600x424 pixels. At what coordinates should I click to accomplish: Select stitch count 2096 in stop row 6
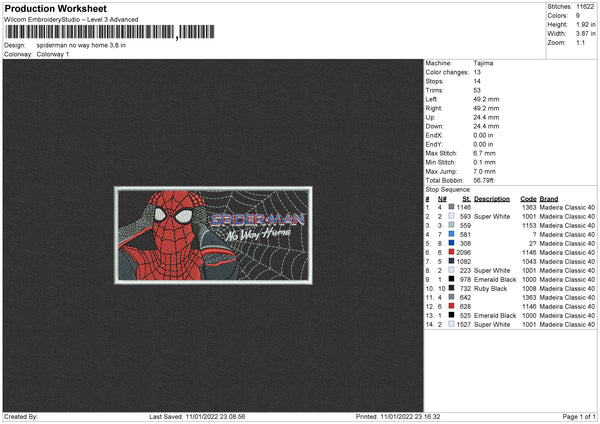[x=464, y=253]
